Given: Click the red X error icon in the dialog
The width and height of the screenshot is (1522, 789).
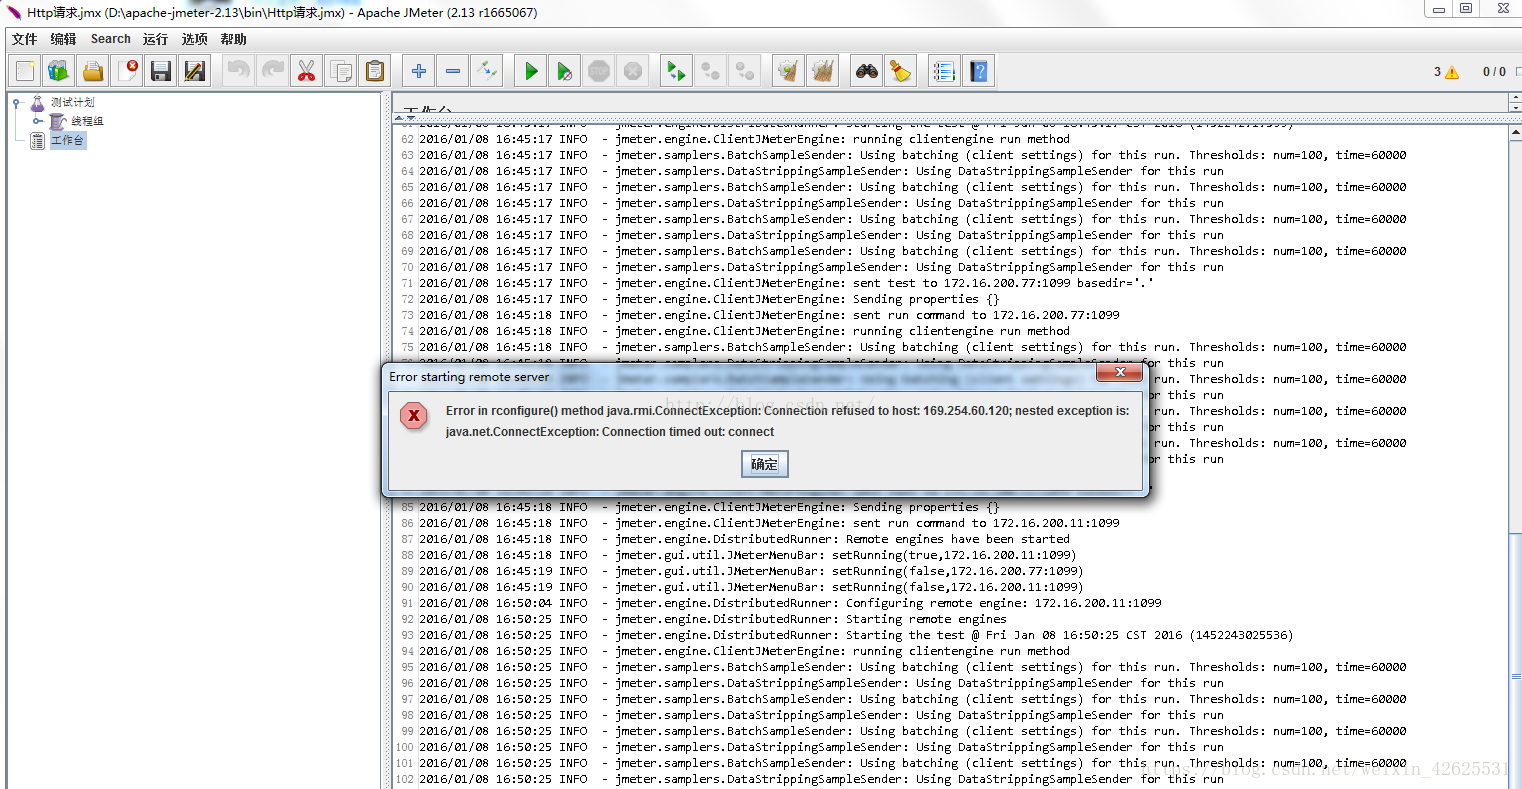Looking at the screenshot, I should pos(414,415).
